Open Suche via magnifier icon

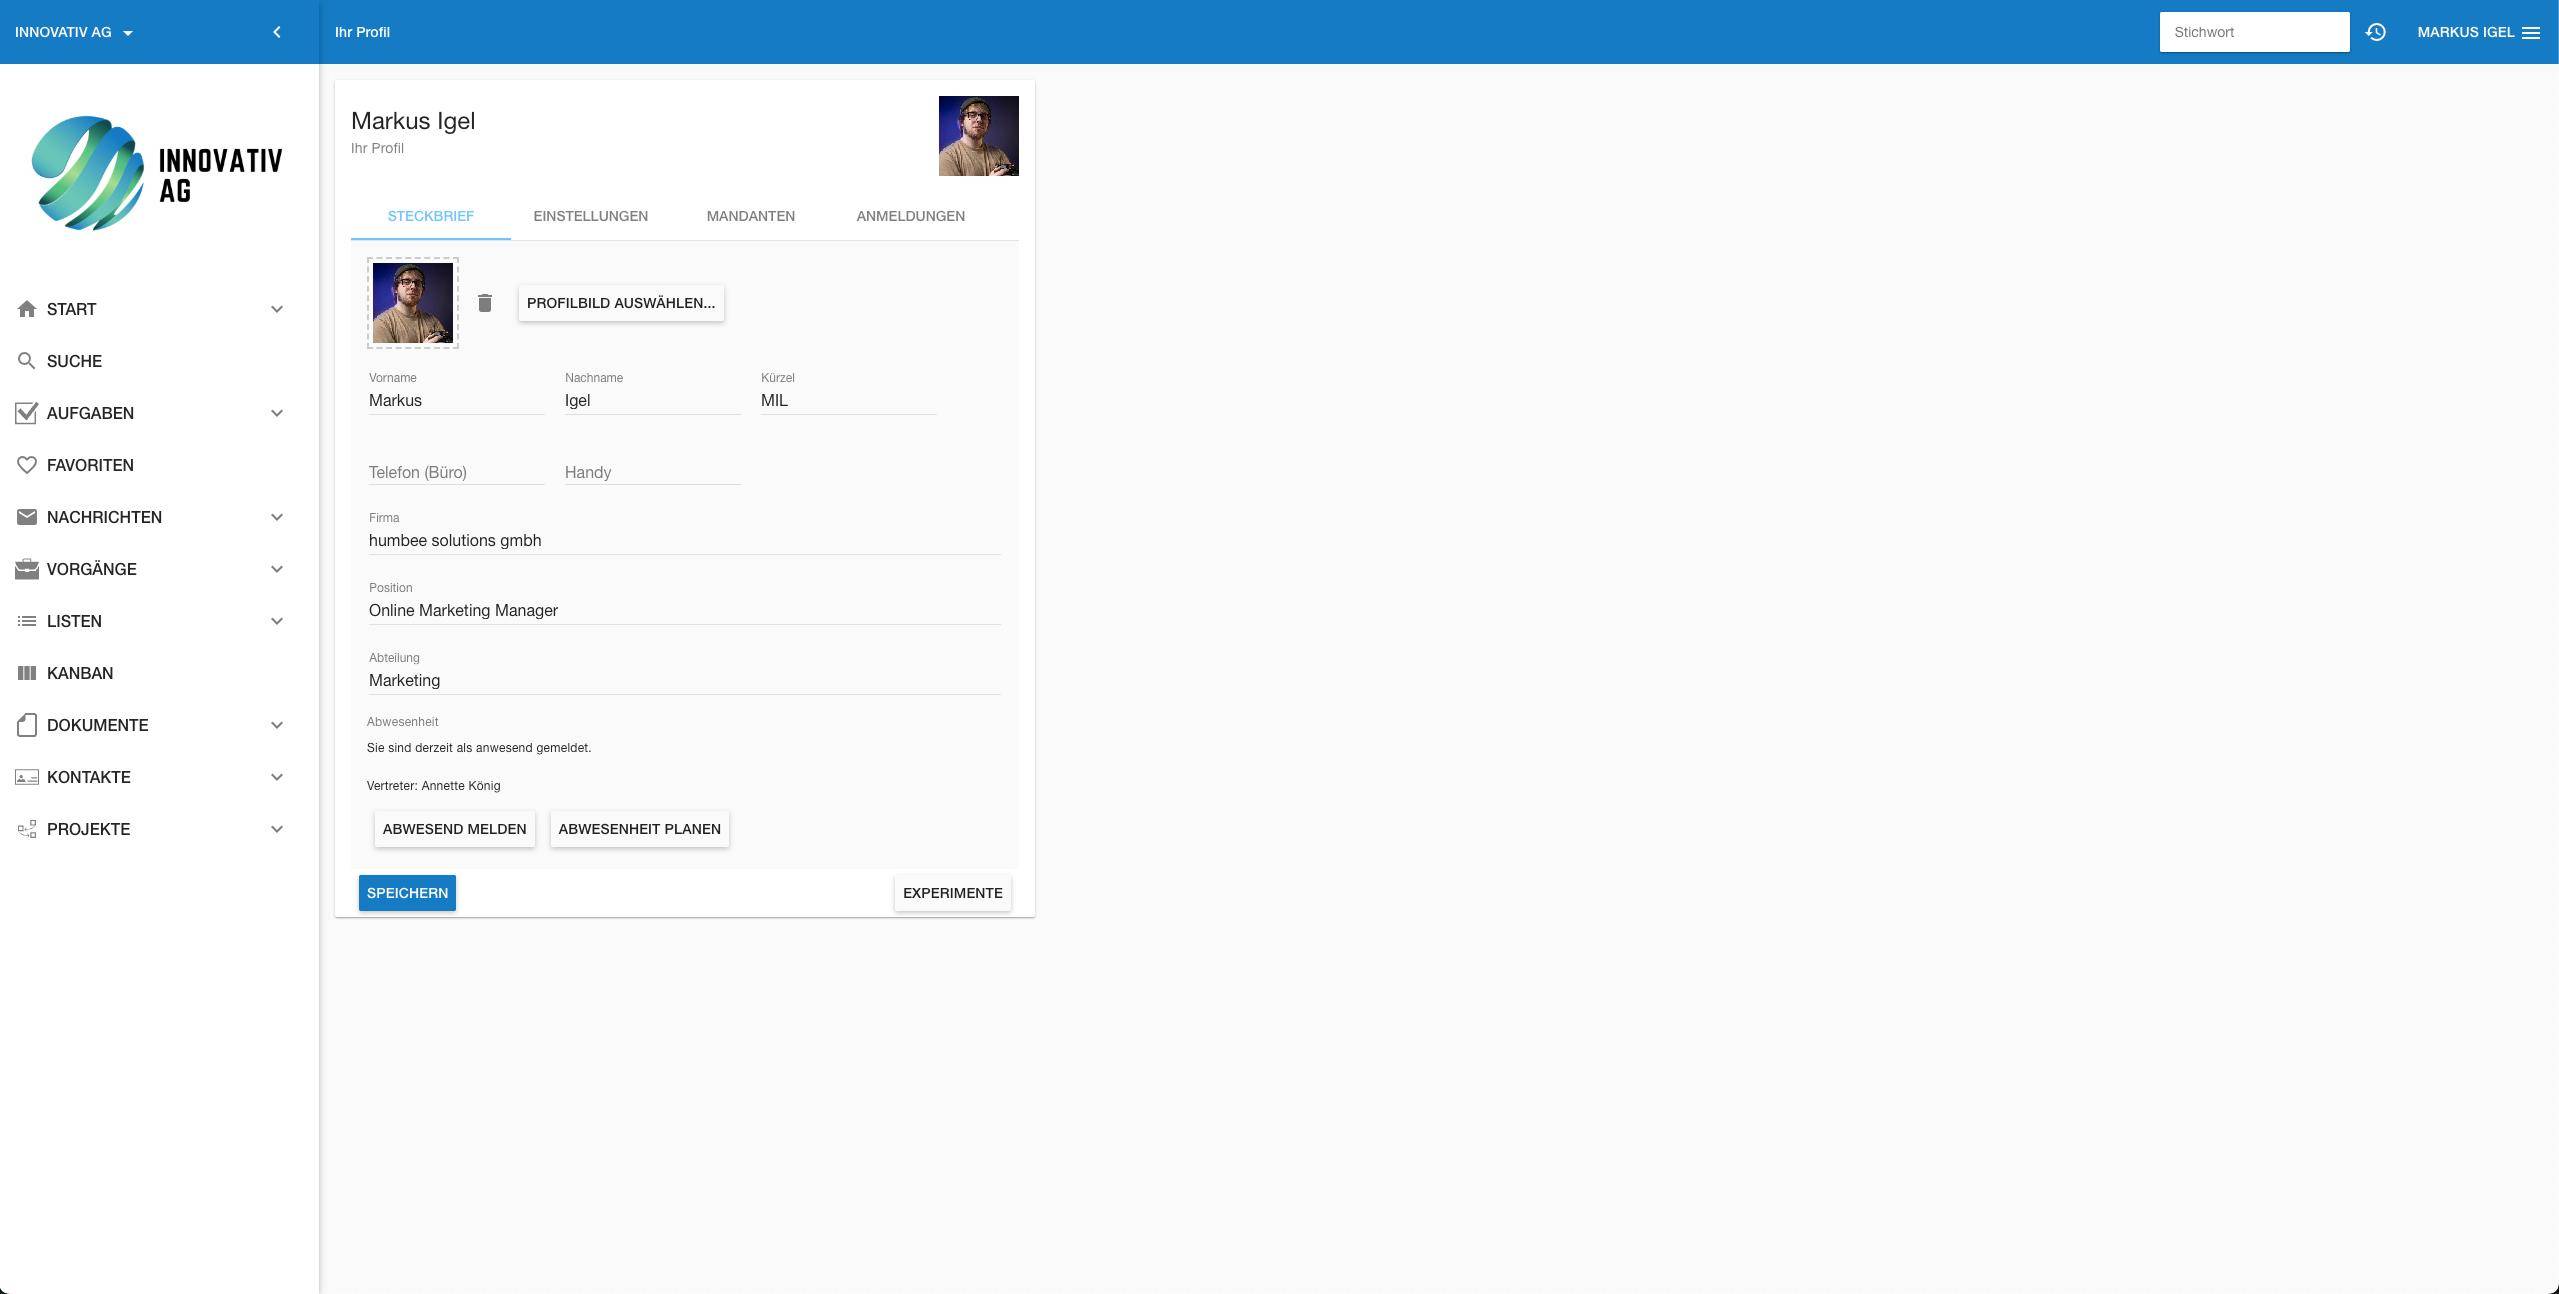pyautogui.click(x=27, y=361)
